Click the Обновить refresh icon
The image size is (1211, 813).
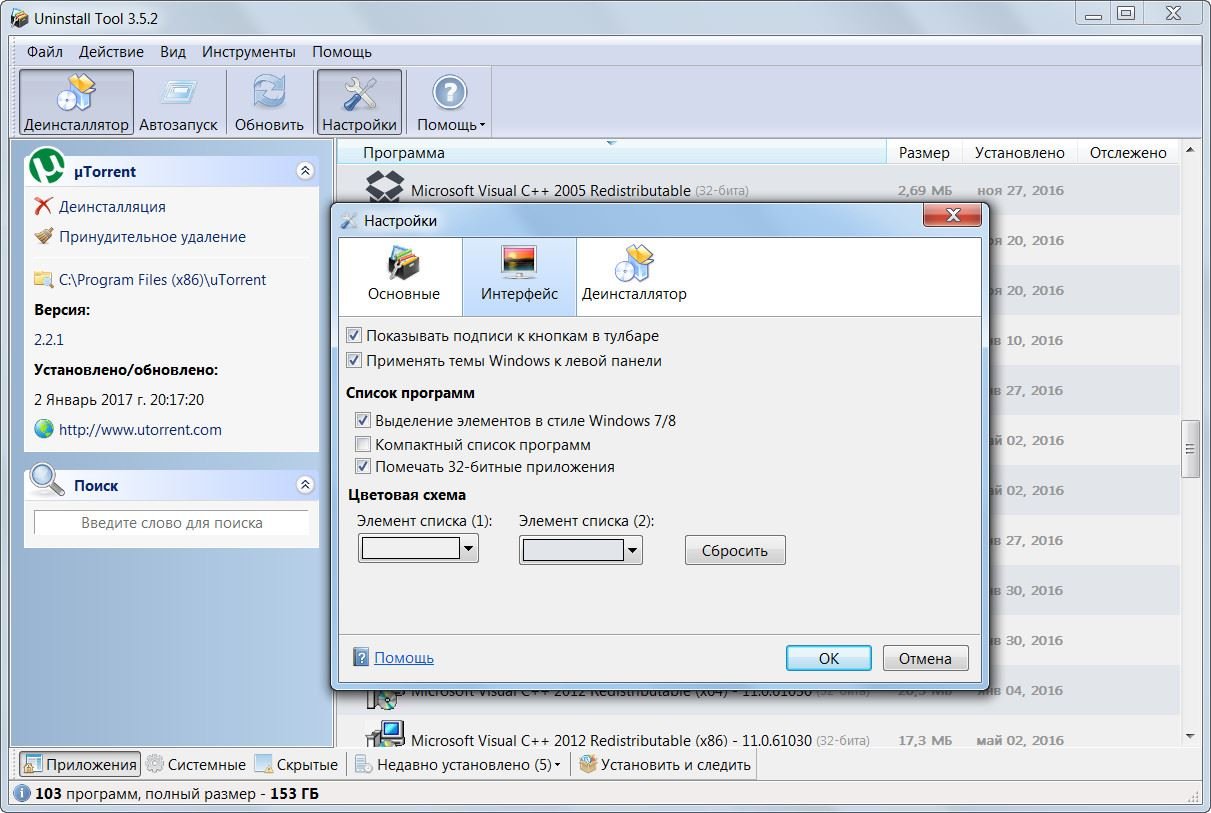(269, 94)
